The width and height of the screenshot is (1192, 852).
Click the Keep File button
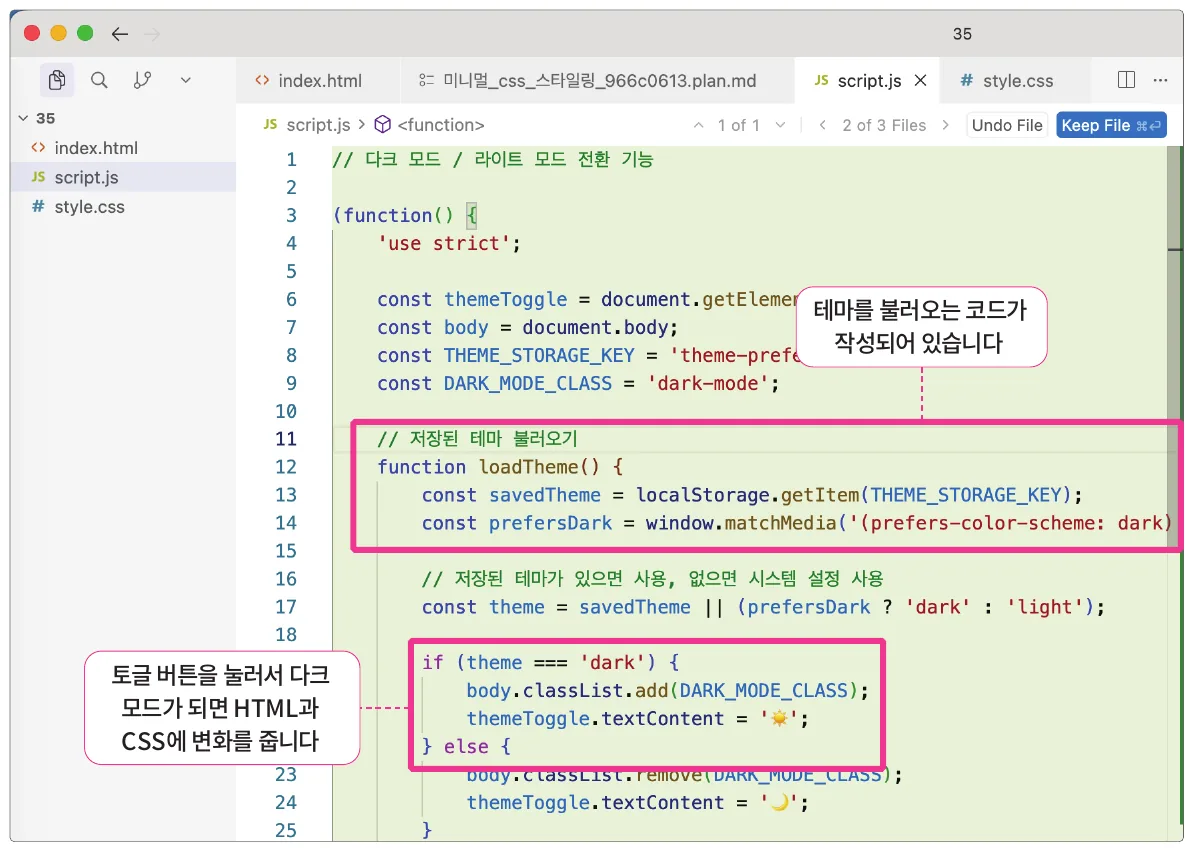pyautogui.click(x=1111, y=125)
